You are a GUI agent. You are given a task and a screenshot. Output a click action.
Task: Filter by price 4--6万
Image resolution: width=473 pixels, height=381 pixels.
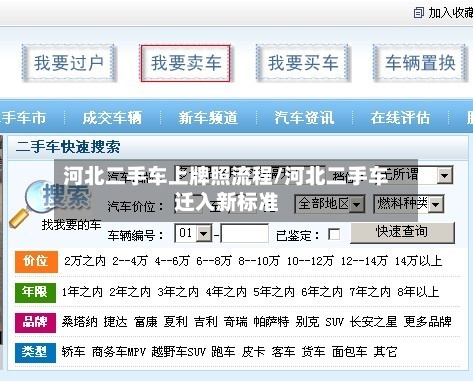172,261
